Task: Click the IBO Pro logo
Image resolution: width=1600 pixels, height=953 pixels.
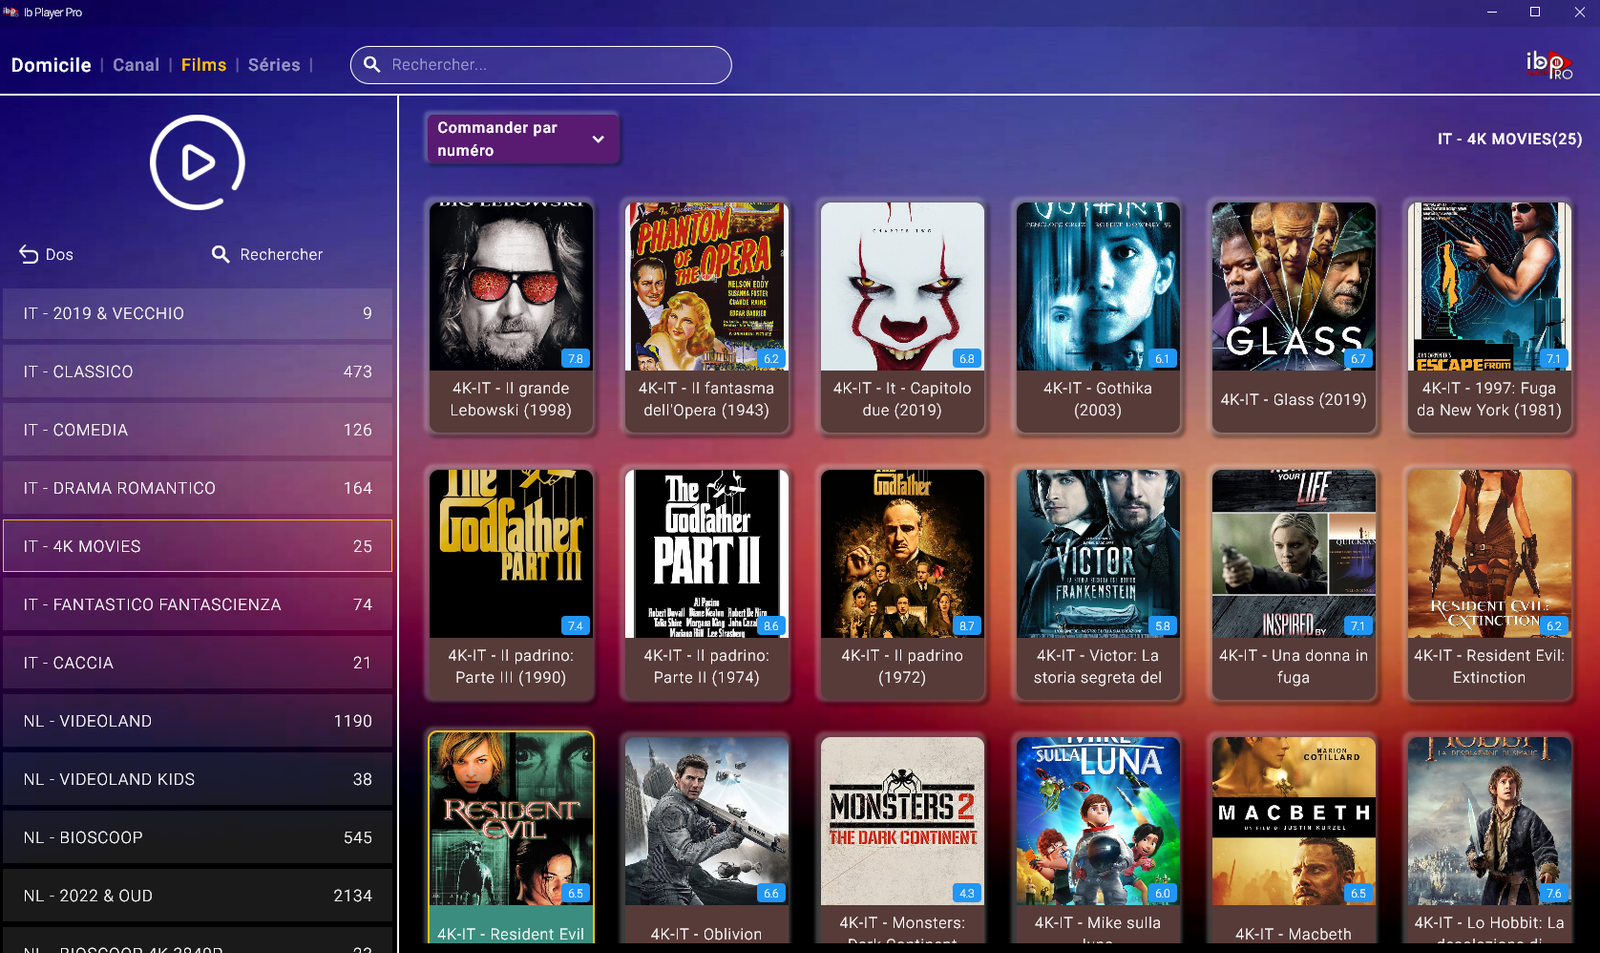Action: pyautogui.click(x=1549, y=65)
